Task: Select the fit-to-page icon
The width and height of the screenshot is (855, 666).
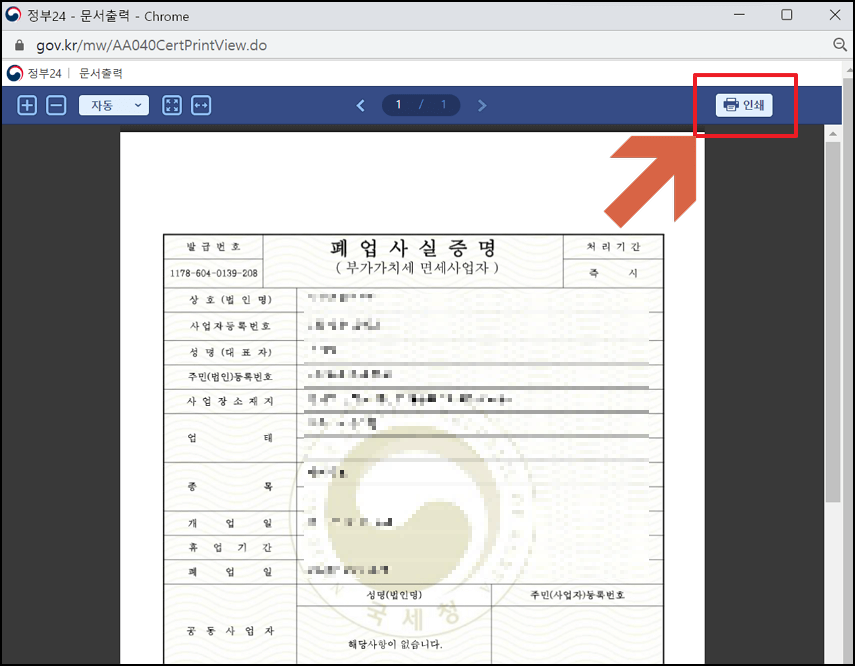Action: click(172, 104)
